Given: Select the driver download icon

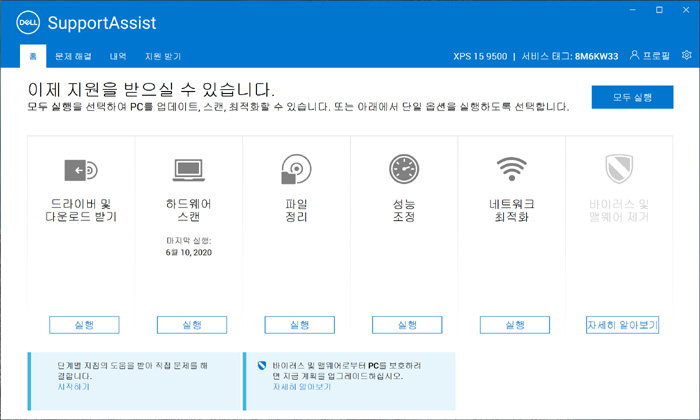Looking at the screenshot, I should (81, 170).
